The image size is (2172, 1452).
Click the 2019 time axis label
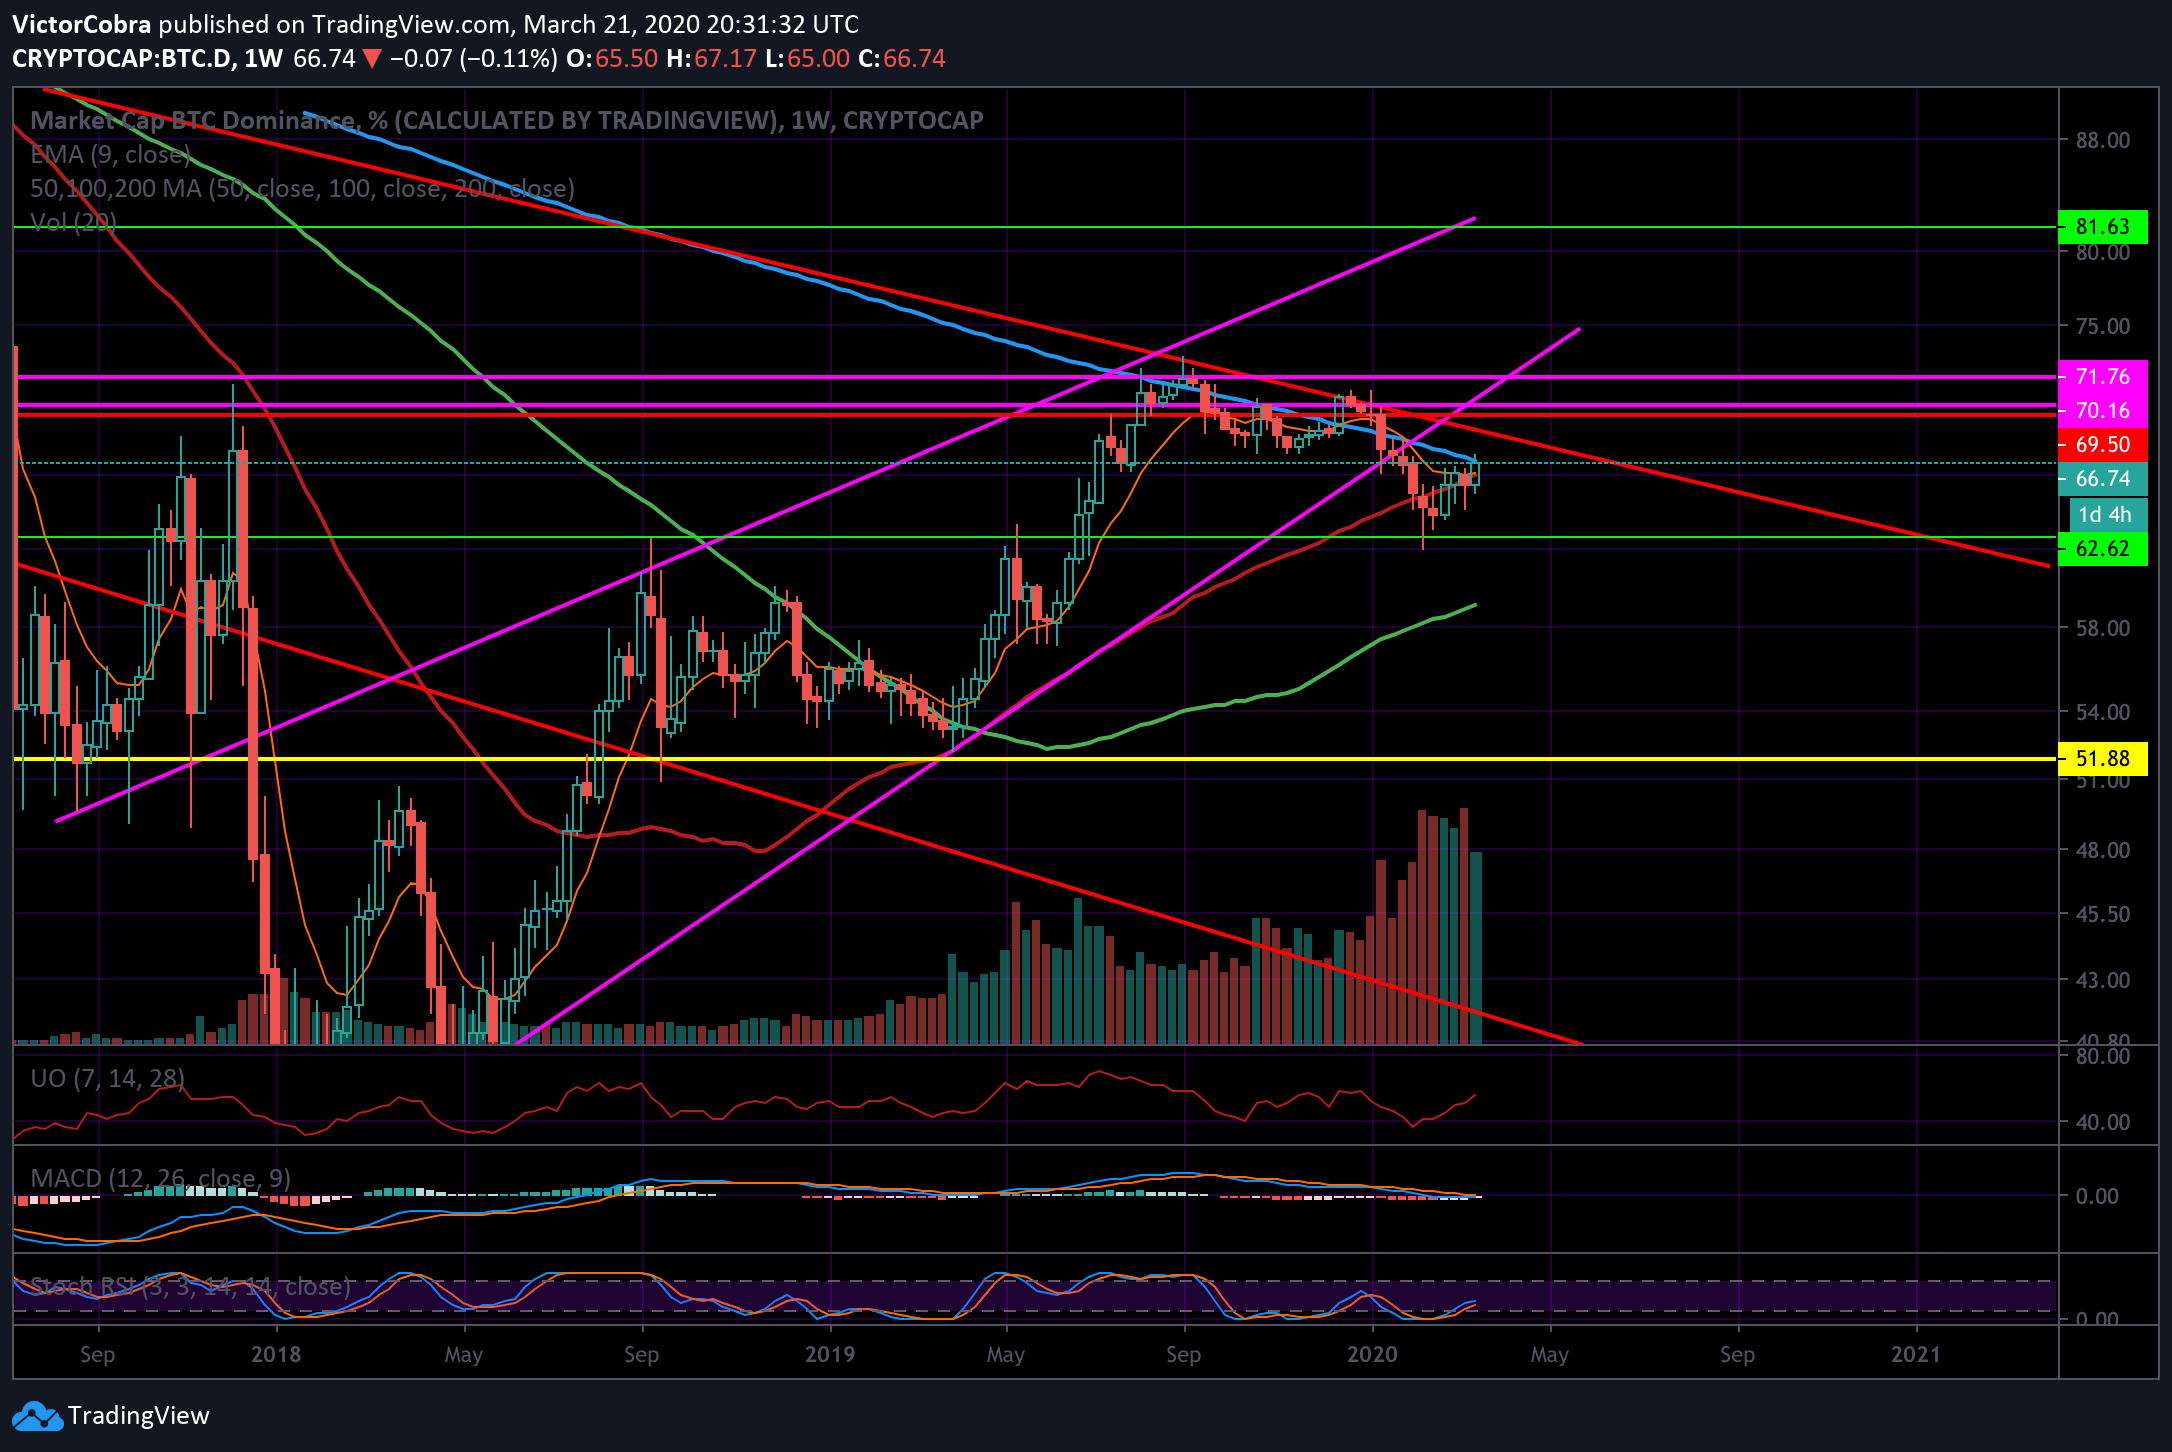pos(830,1354)
